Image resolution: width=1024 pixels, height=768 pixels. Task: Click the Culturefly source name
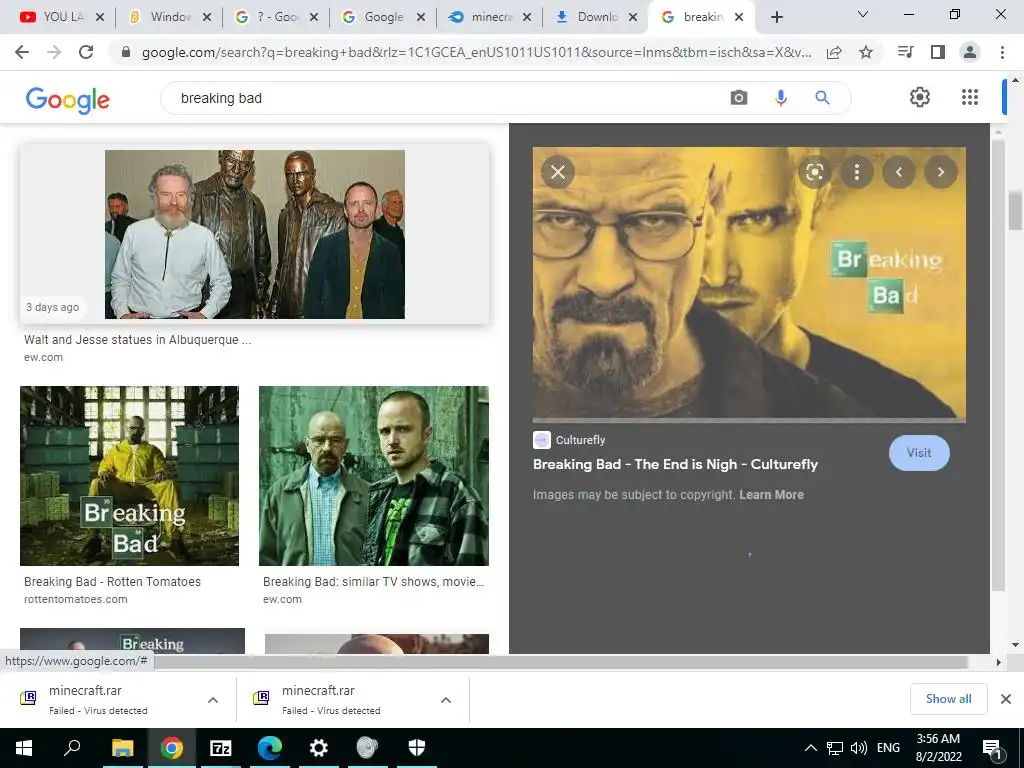(x=580, y=440)
